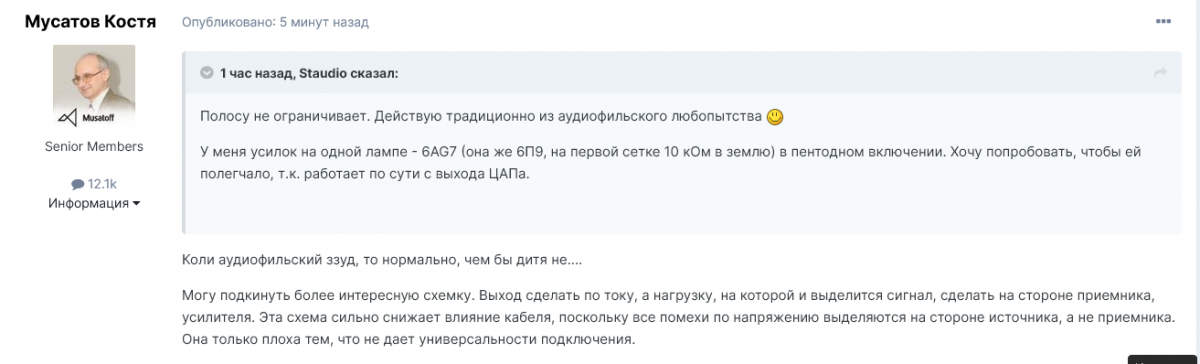This screenshot has height=364, width=1200.
Task: Click the smiley emoji in the quote
Action: tap(775, 117)
